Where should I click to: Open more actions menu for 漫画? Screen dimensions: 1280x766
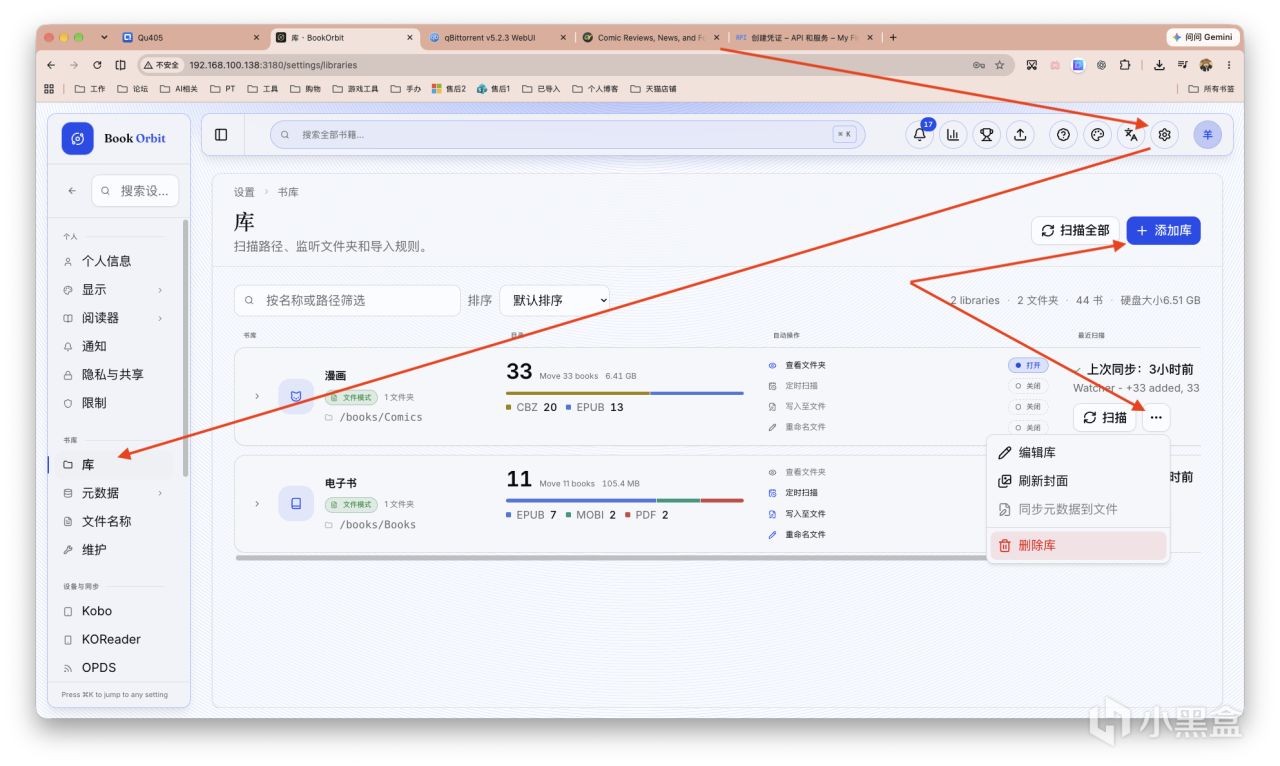click(x=1156, y=417)
